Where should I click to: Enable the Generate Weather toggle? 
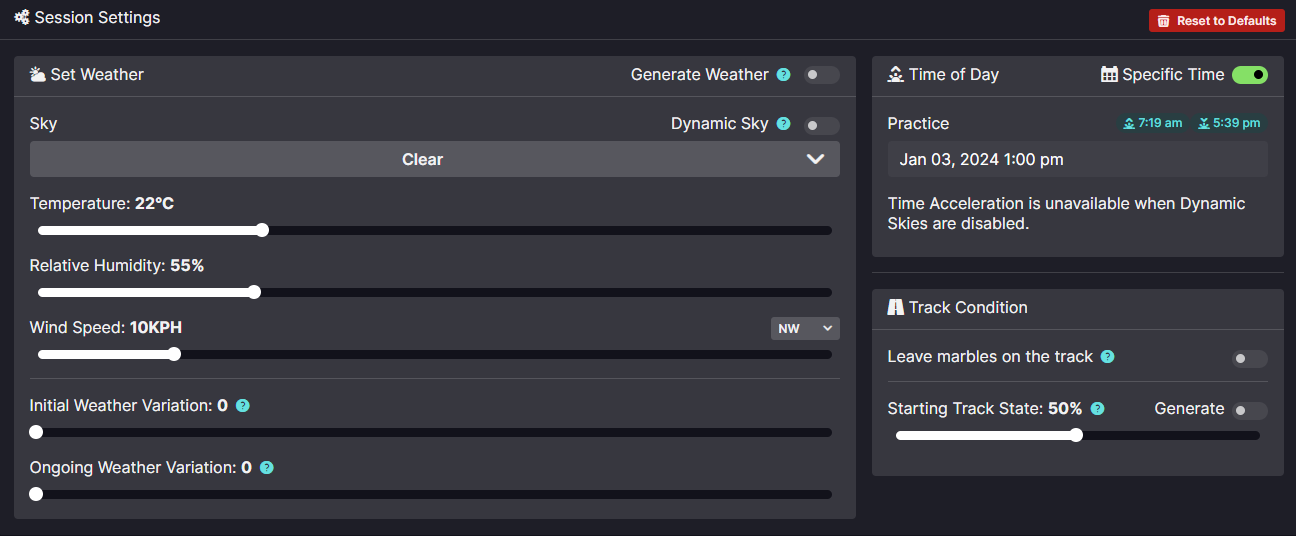click(x=821, y=75)
